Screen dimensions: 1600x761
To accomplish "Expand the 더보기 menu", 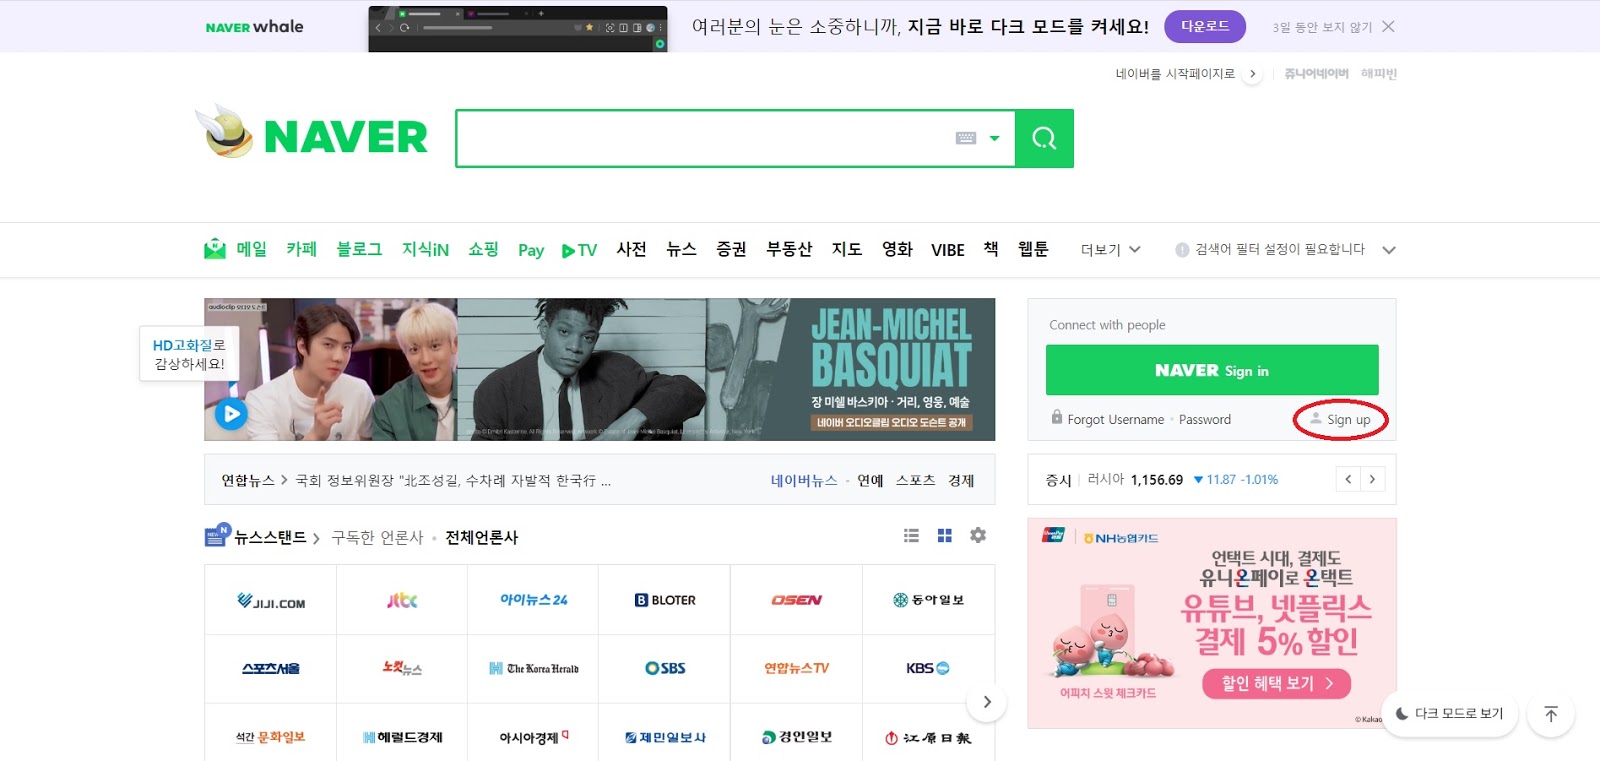I will pyautogui.click(x=1110, y=250).
